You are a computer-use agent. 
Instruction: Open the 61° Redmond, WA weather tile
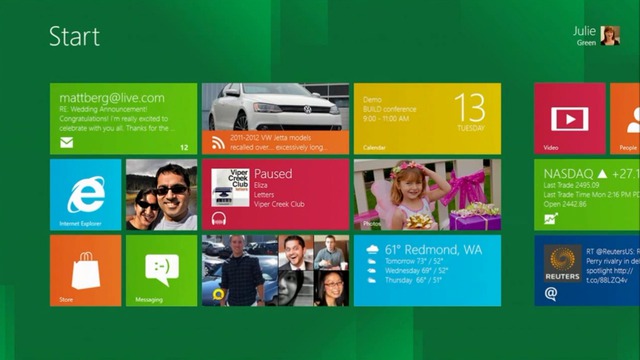(427, 270)
